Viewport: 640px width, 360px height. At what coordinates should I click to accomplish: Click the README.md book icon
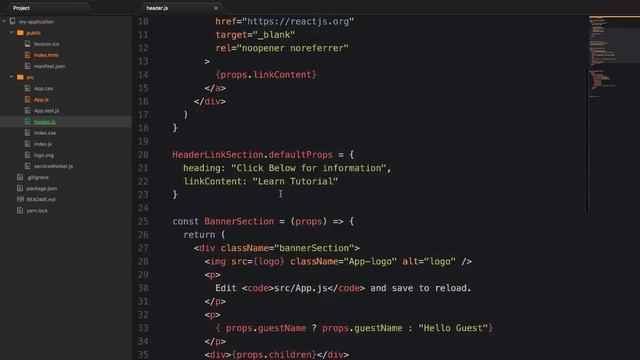(x=20, y=199)
